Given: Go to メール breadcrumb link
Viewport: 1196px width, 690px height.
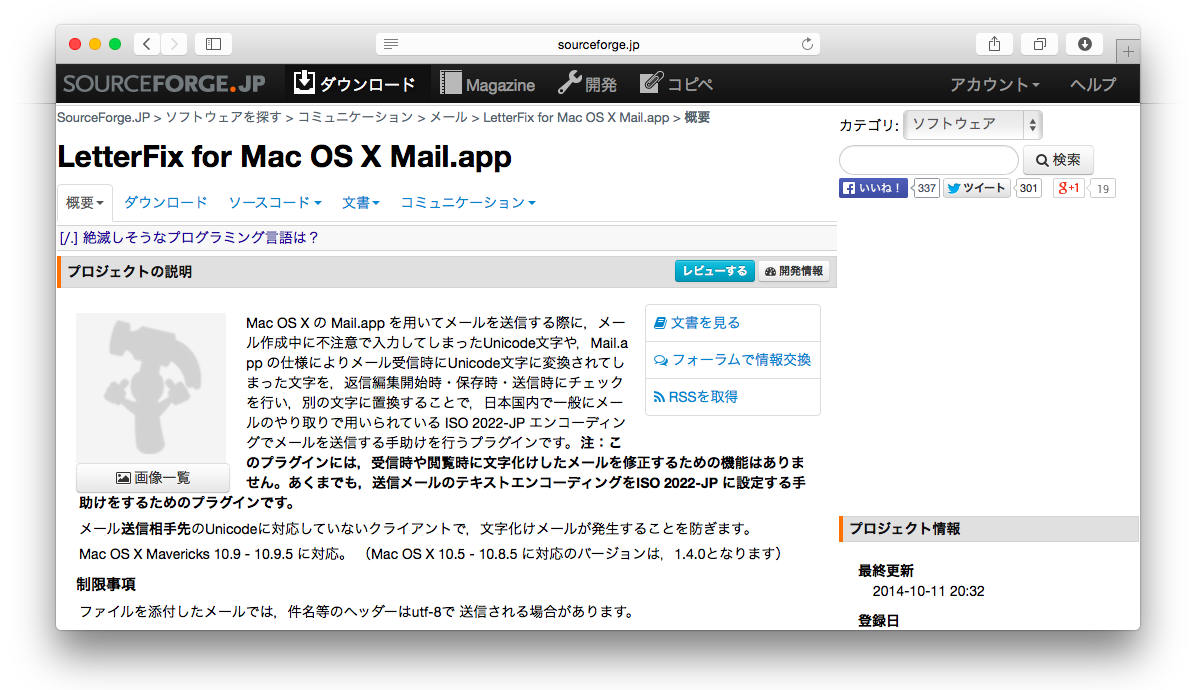Looking at the screenshot, I should coord(448,117).
